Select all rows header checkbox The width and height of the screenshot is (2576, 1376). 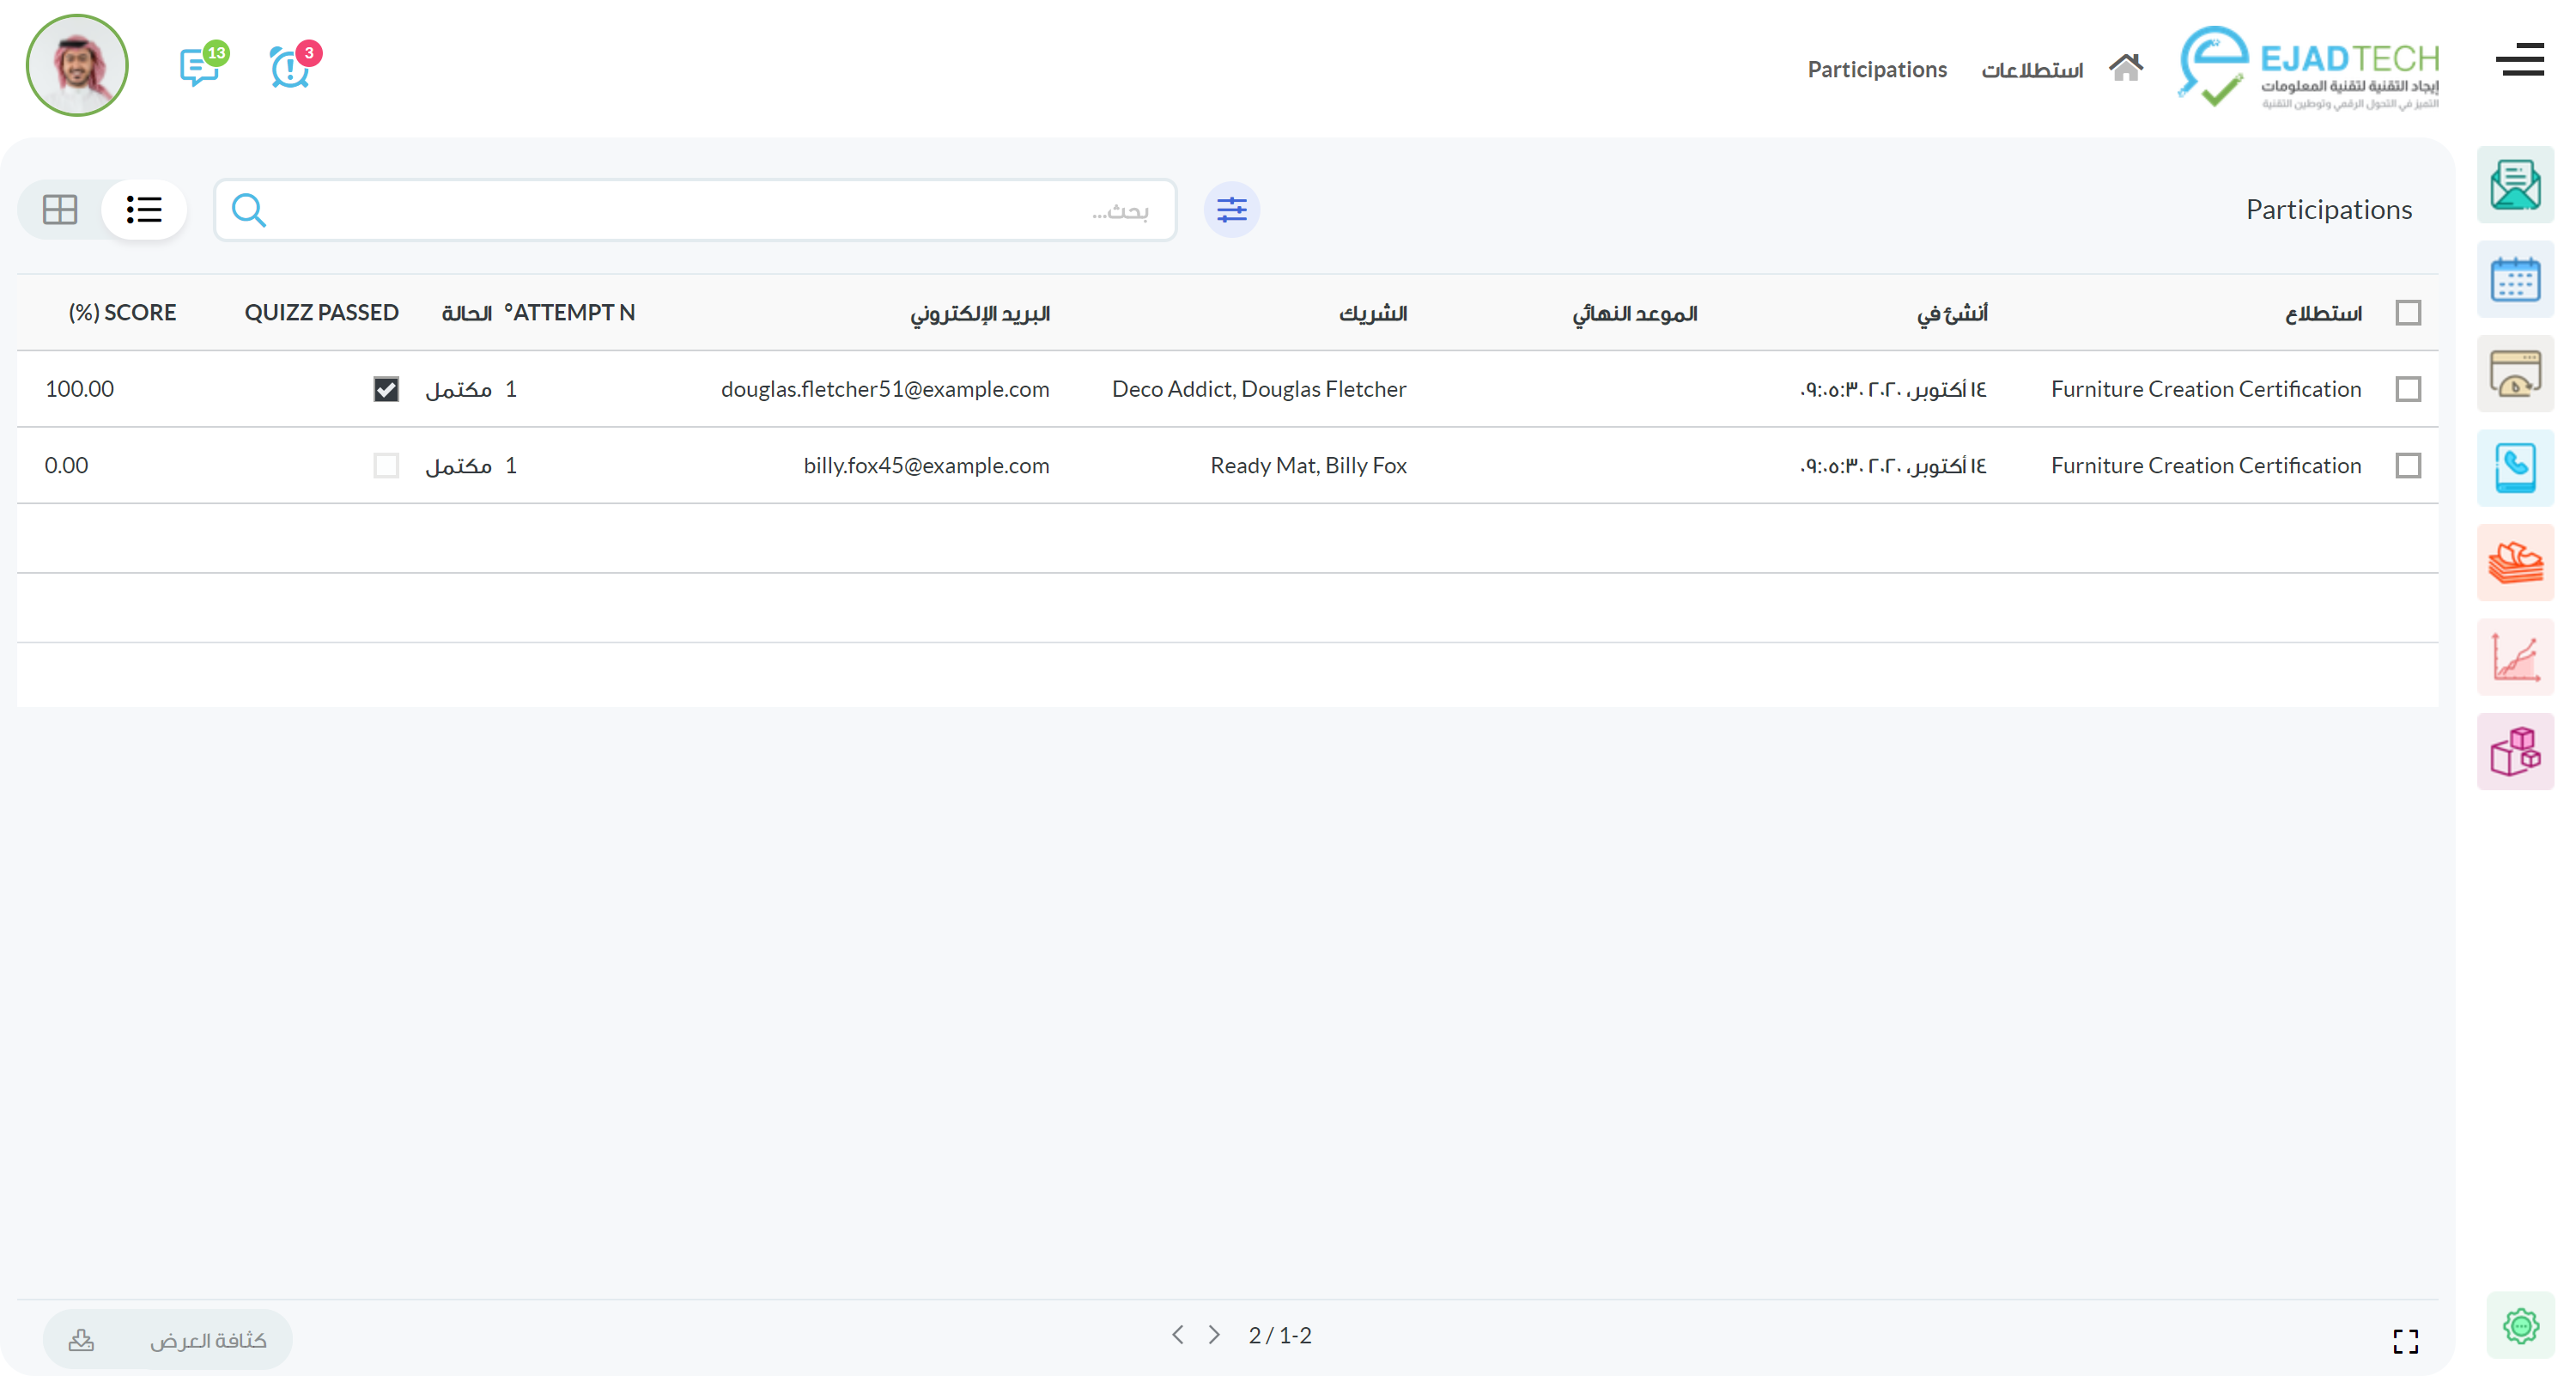pyautogui.click(x=2408, y=313)
